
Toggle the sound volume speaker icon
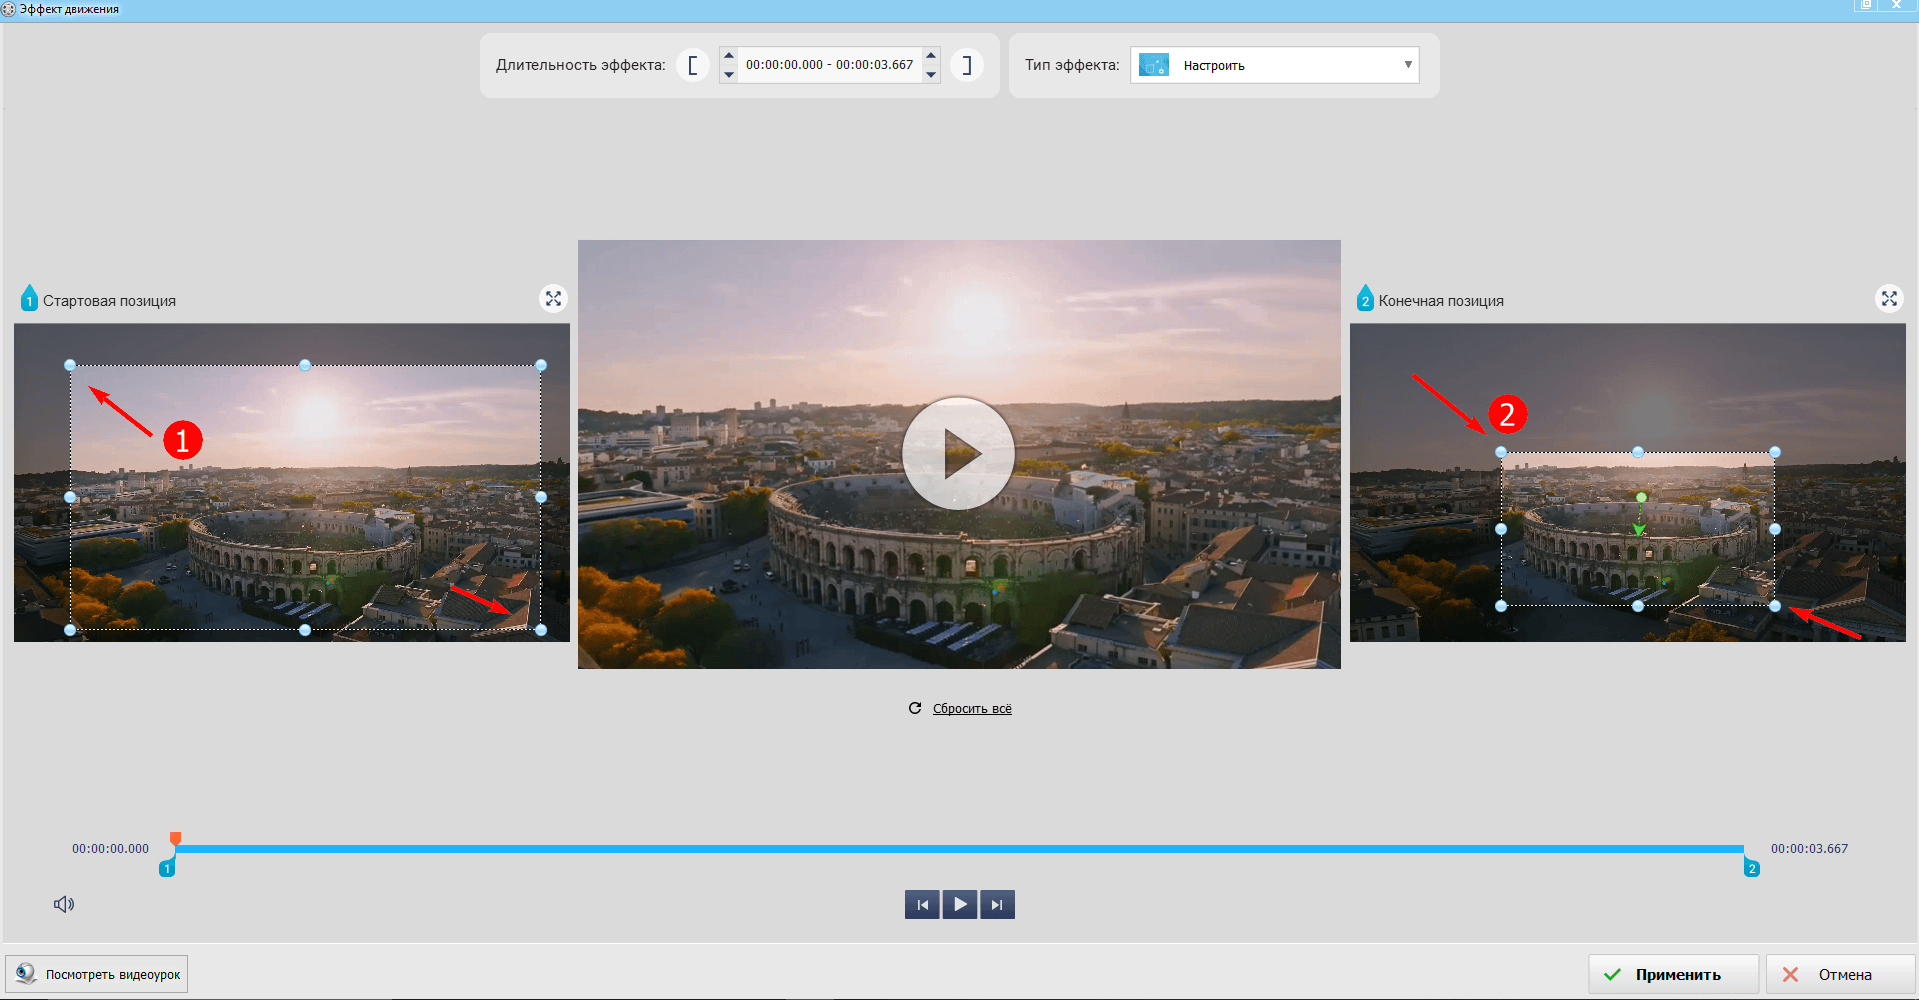click(64, 904)
